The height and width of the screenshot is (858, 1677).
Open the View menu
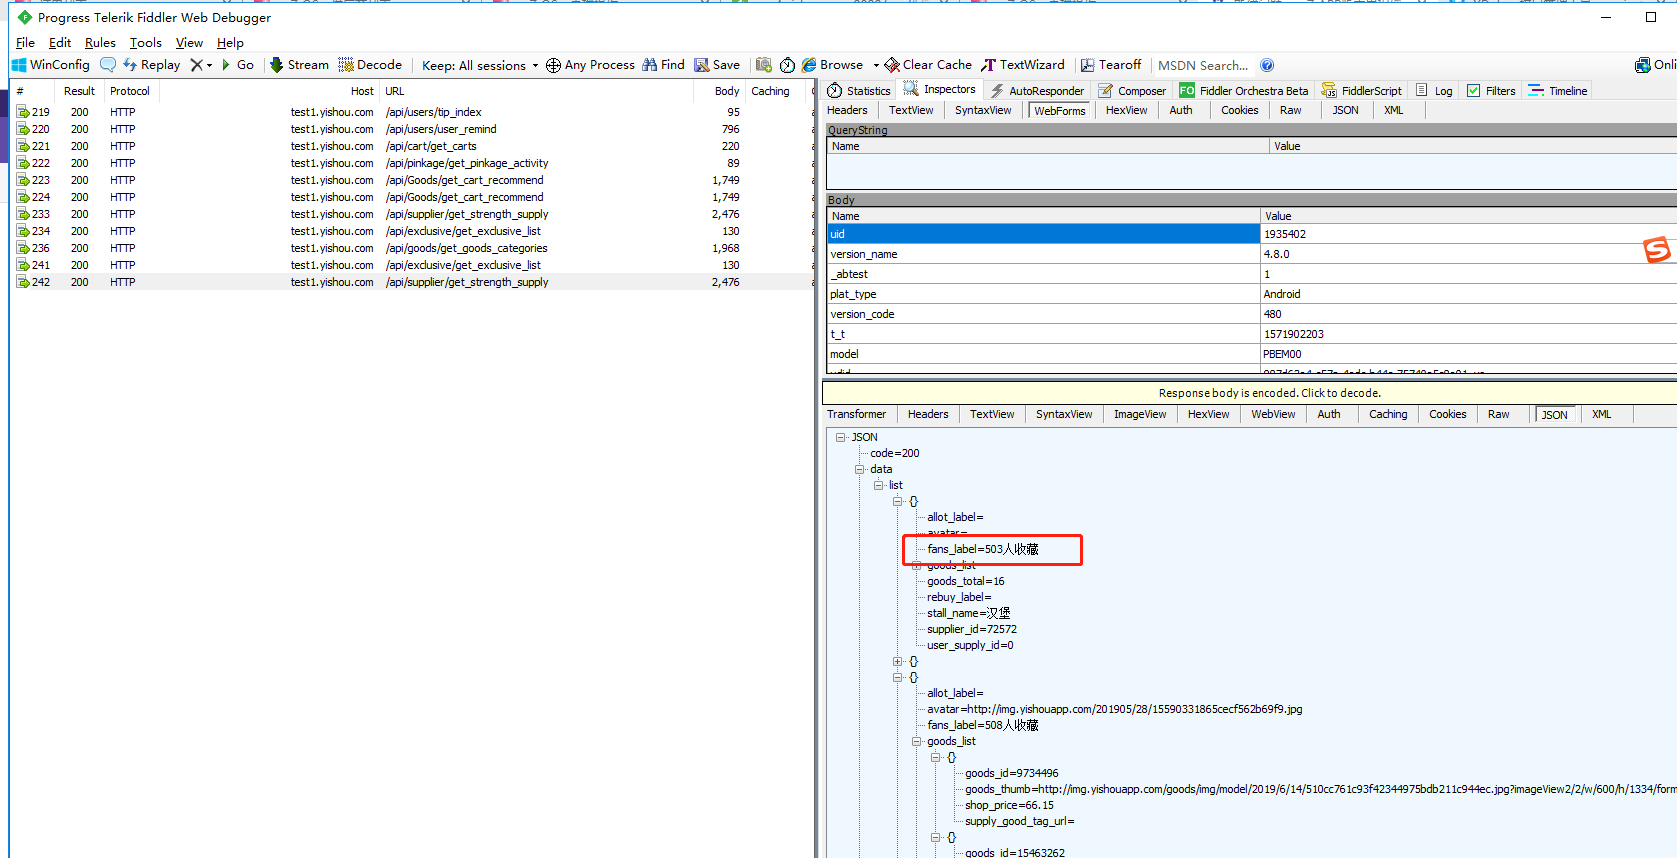(189, 43)
